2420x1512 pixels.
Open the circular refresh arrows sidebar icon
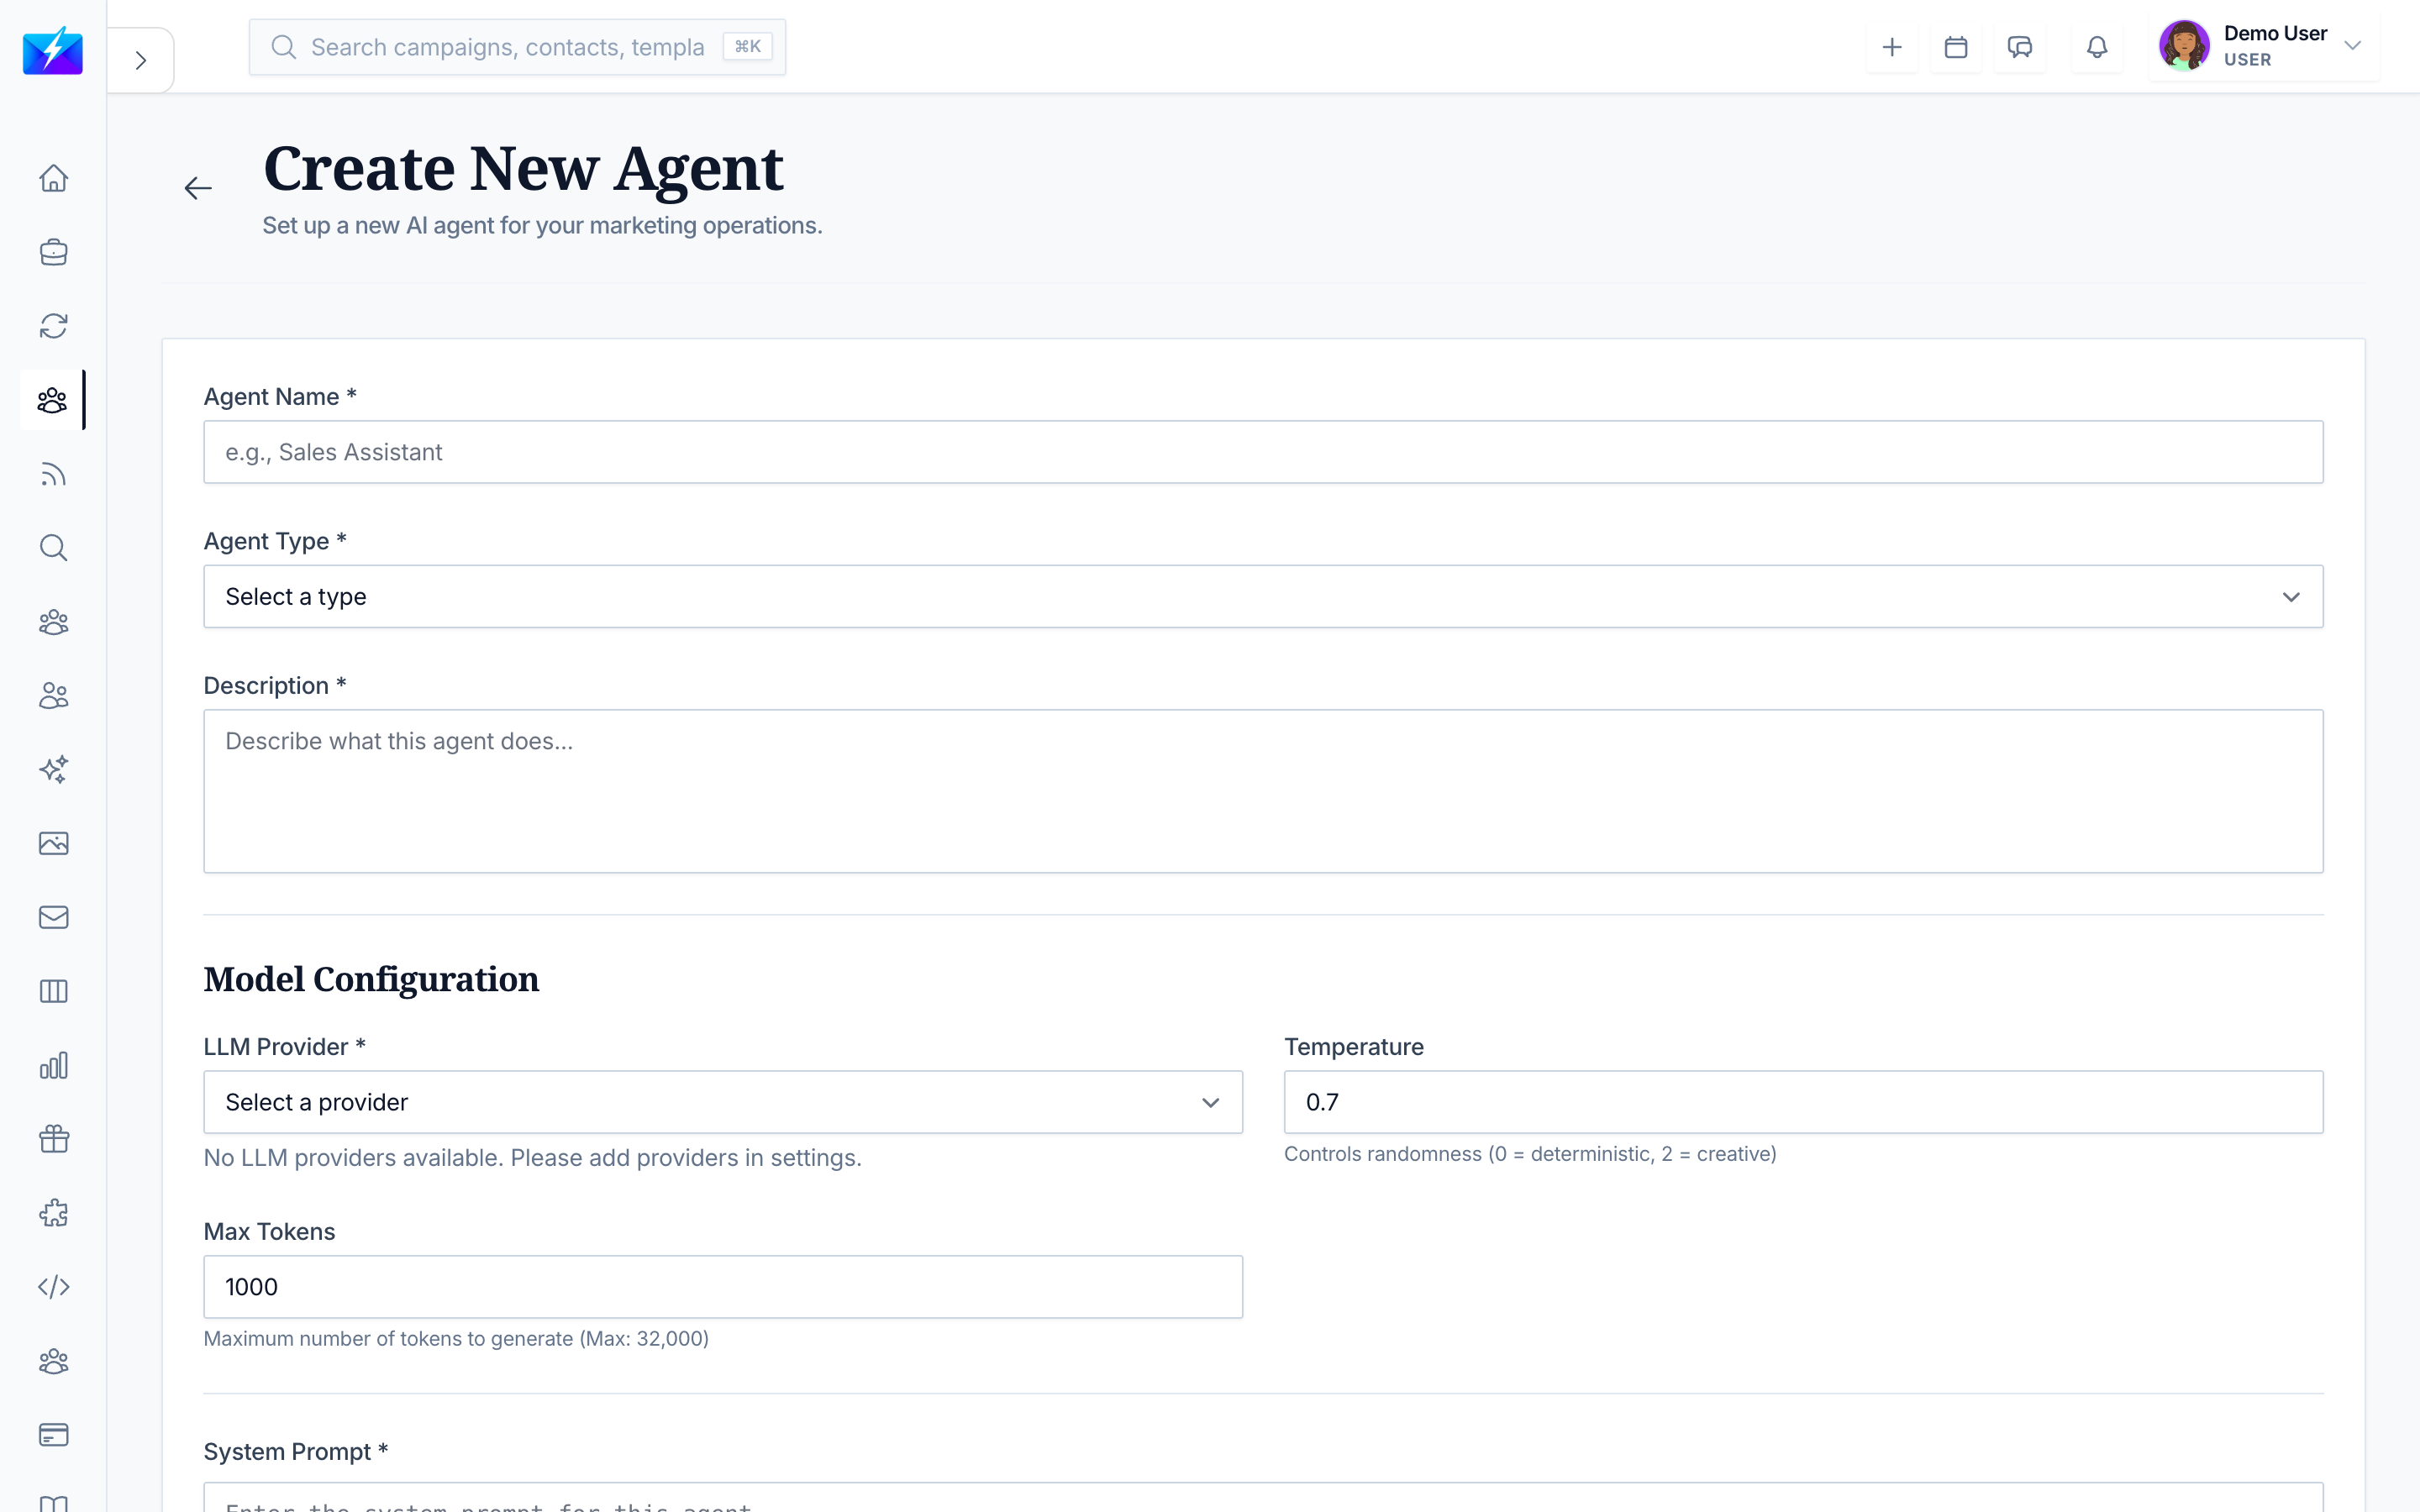click(53, 326)
